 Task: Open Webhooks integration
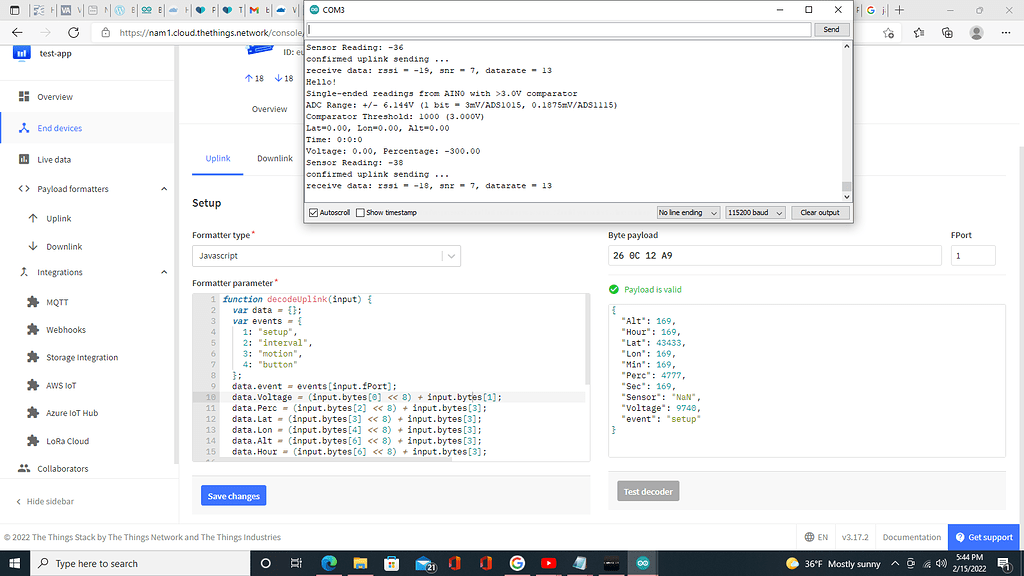[x=66, y=330]
